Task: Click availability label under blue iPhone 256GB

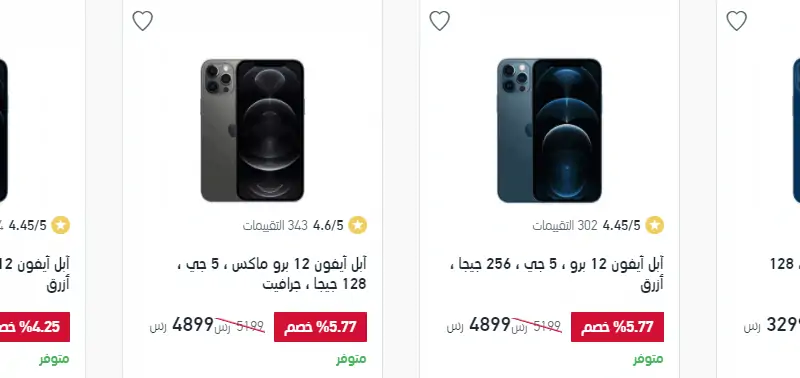Action: point(648,359)
